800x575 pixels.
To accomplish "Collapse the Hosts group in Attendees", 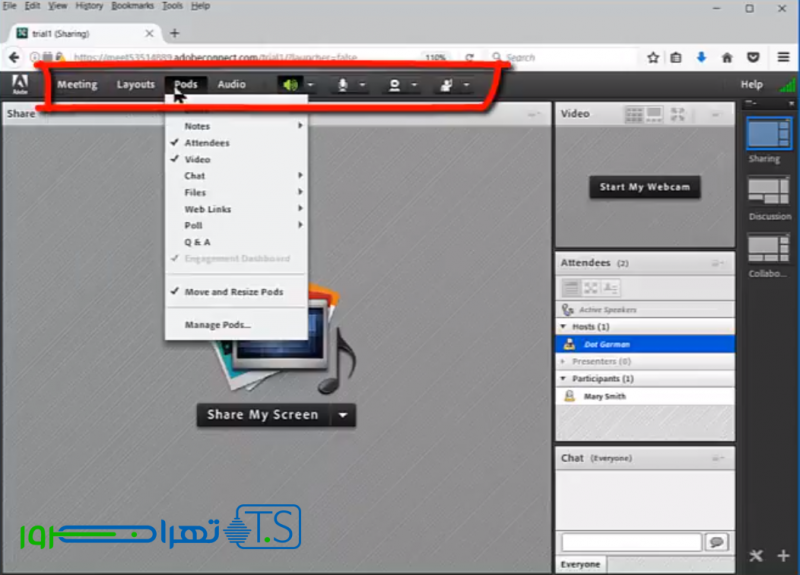I will [x=564, y=327].
